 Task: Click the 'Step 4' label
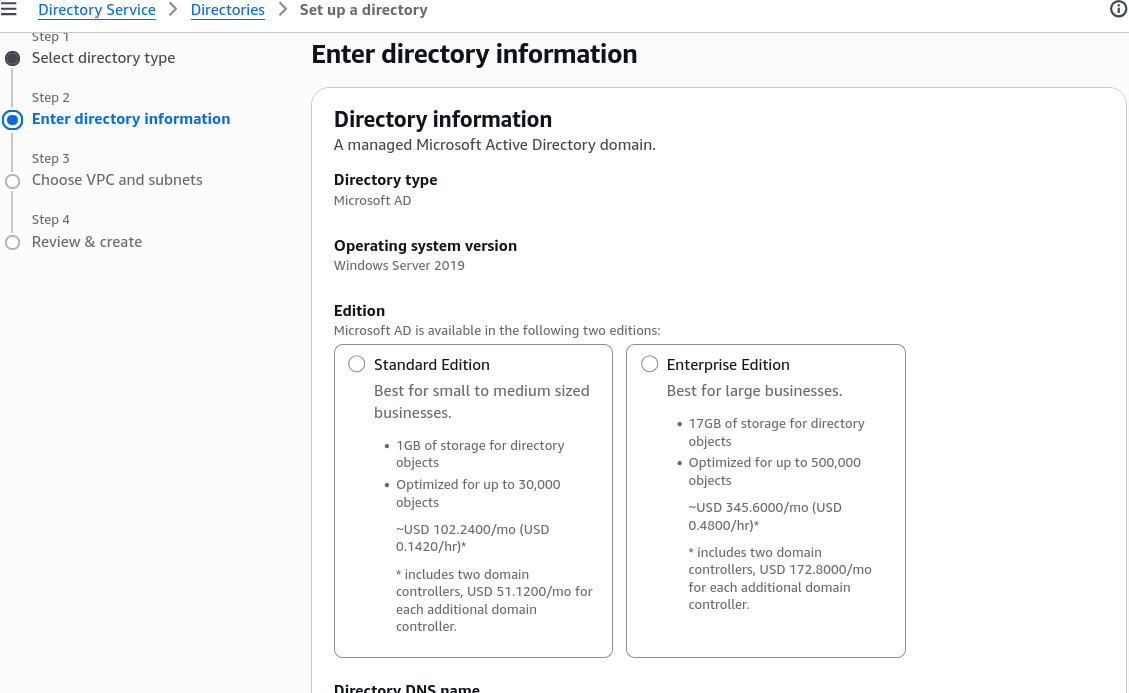click(50, 220)
